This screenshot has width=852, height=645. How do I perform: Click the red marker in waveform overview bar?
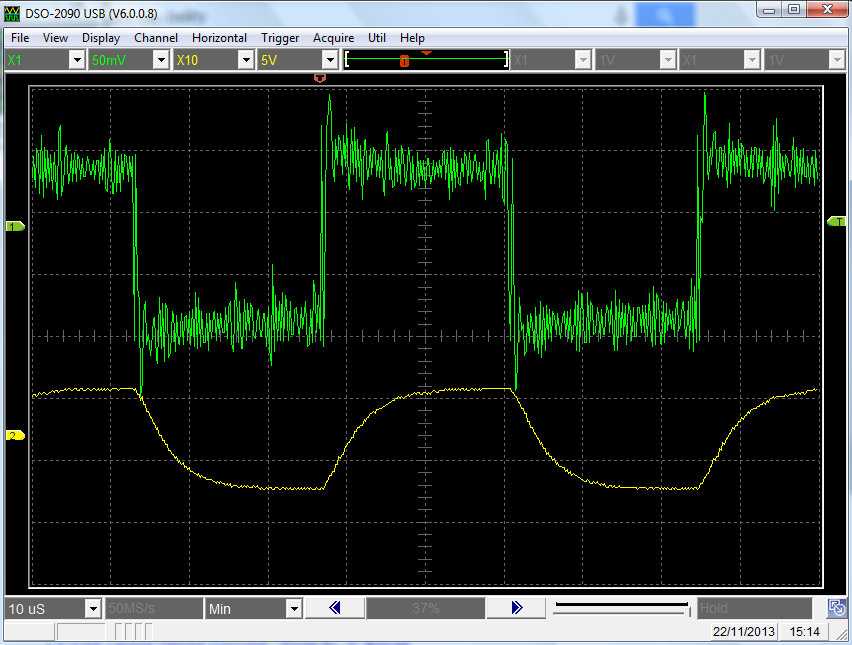tap(404, 61)
